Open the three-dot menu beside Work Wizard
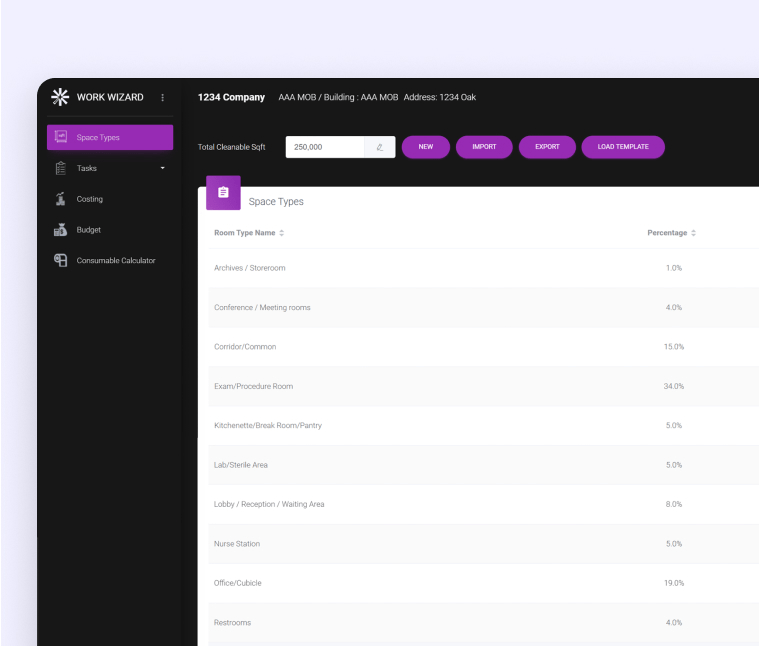759x646 pixels. tap(163, 97)
